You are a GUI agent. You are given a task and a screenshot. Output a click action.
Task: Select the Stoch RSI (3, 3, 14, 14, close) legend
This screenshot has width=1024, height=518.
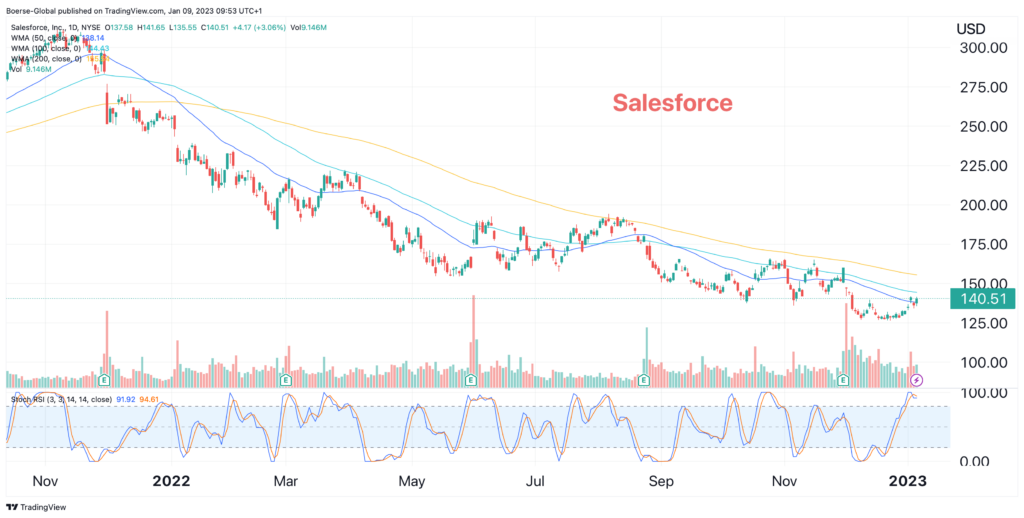(x=60, y=398)
